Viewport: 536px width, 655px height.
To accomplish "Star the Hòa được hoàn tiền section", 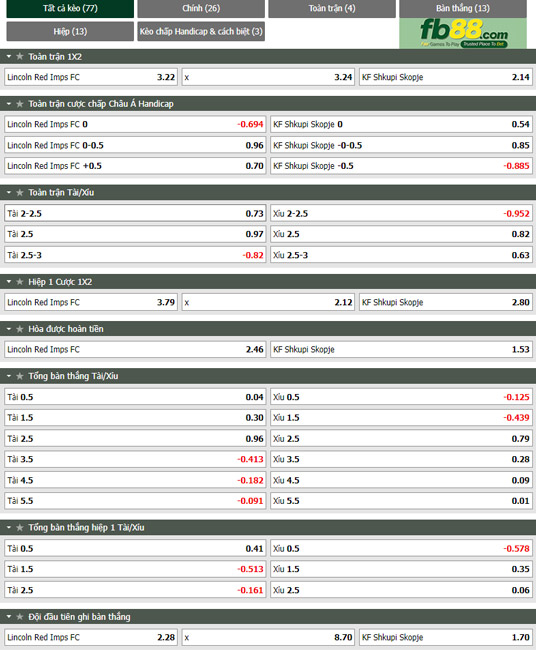I will [x=20, y=329].
